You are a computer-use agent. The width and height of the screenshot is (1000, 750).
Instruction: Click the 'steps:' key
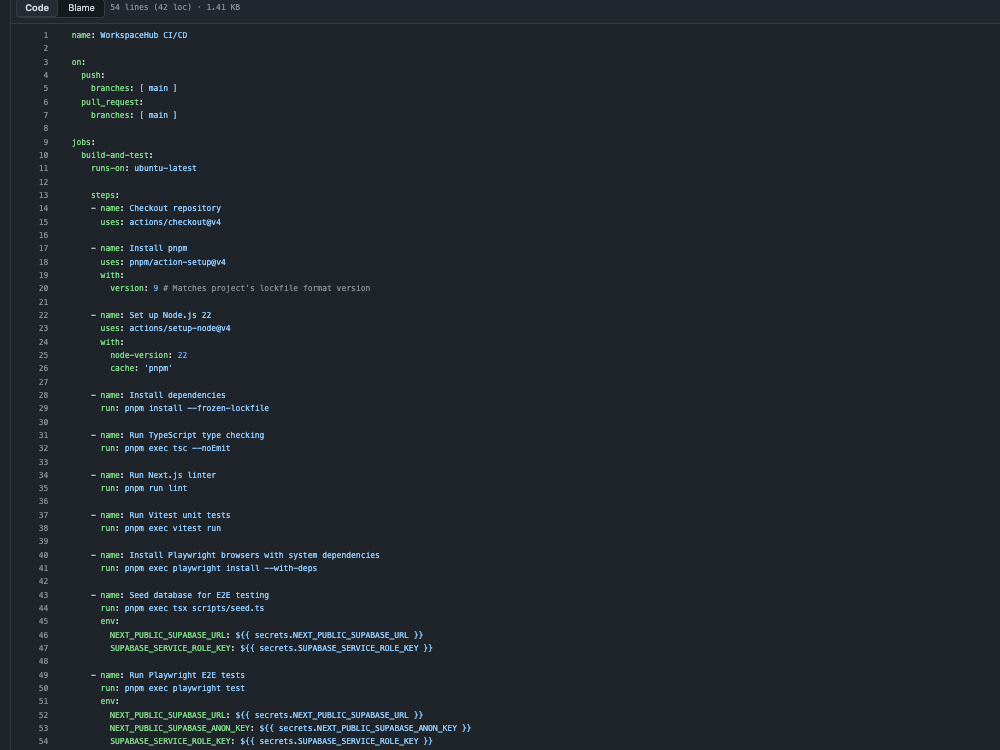pos(105,195)
